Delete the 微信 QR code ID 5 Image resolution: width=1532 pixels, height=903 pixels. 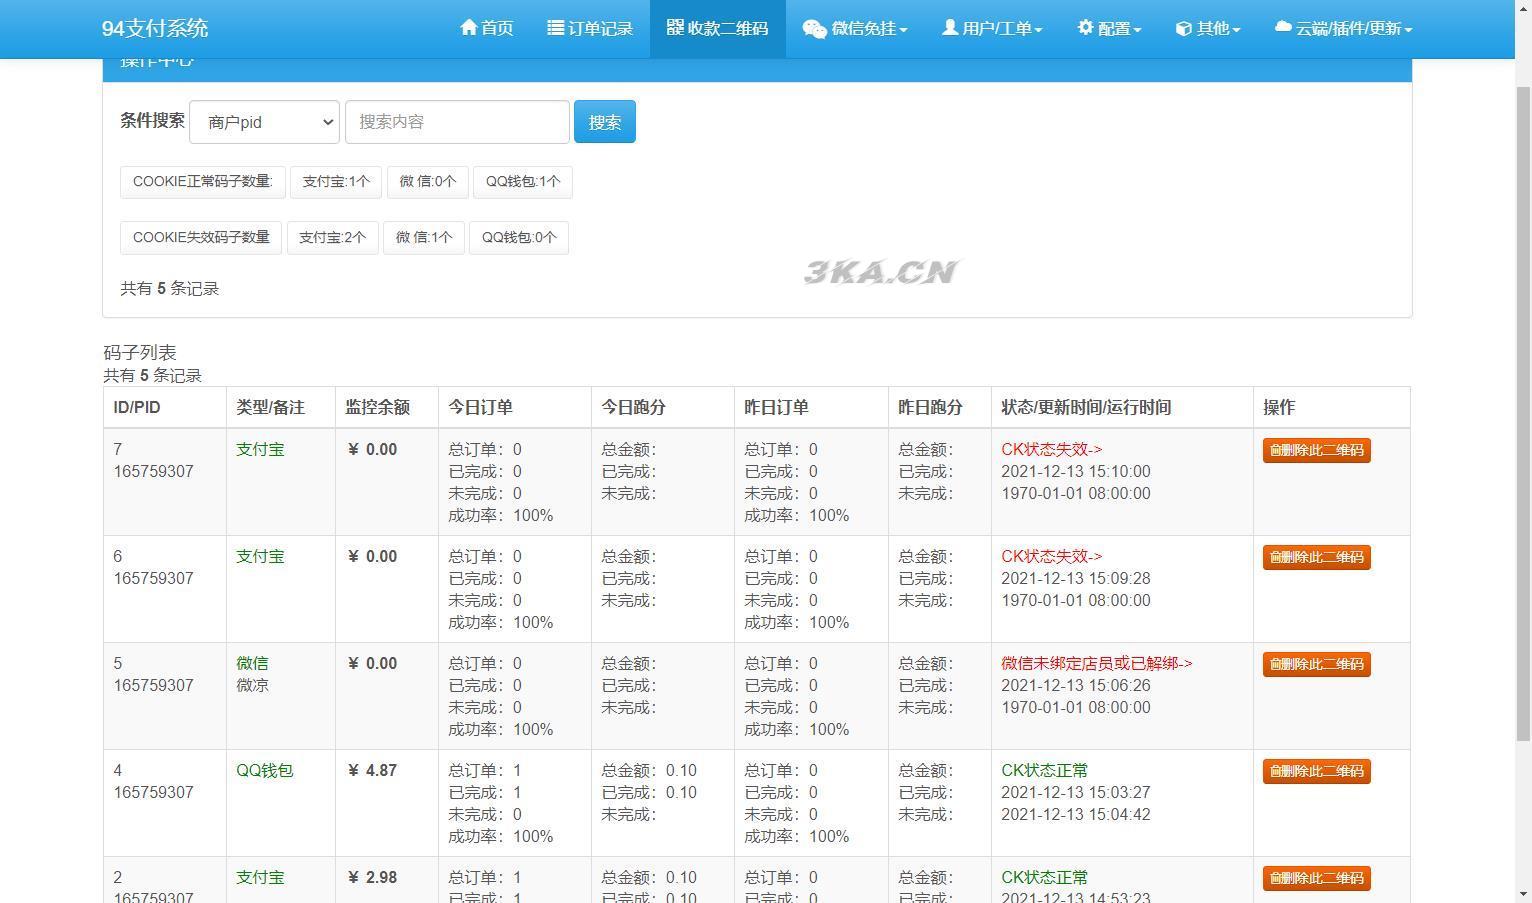[x=1316, y=664]
